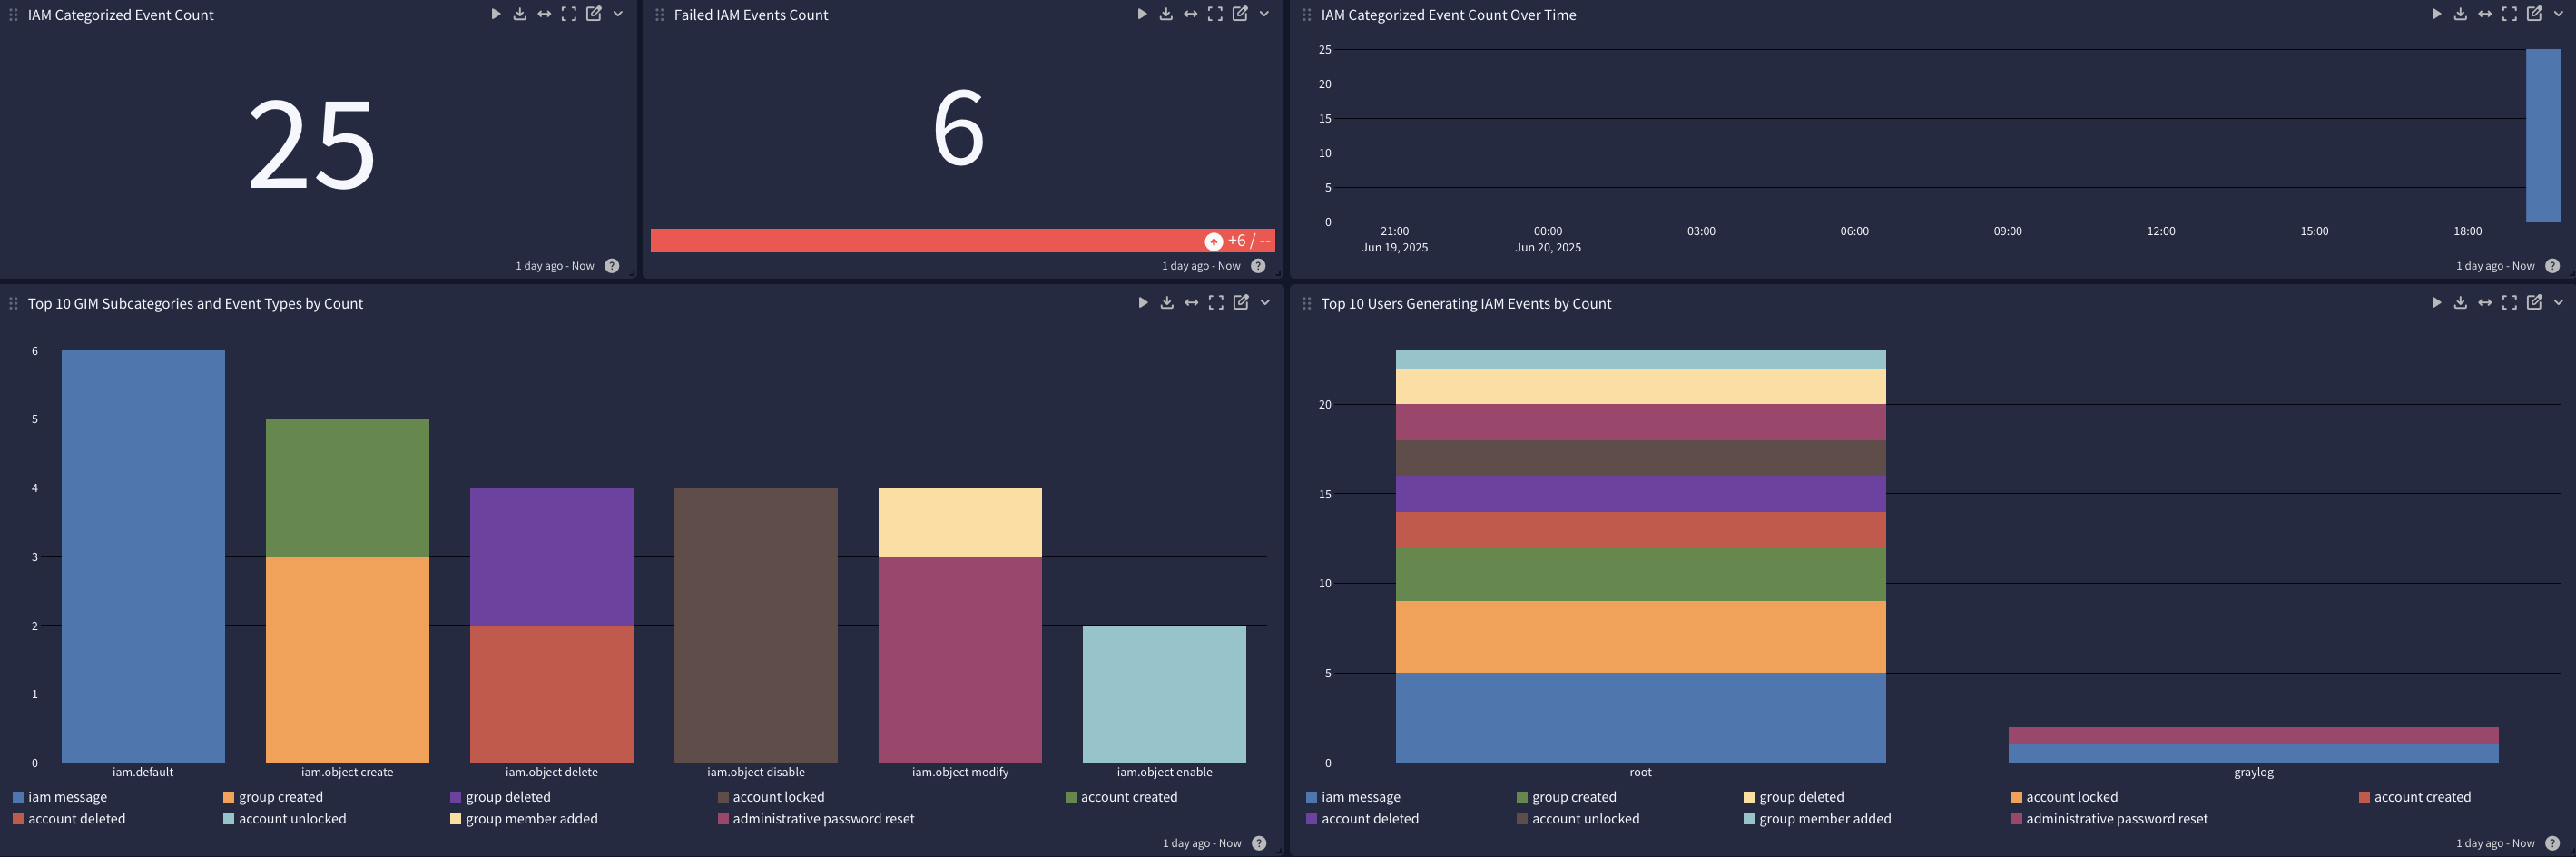Download Top 10 Users Generating IAM Events data

point(2460,303)
